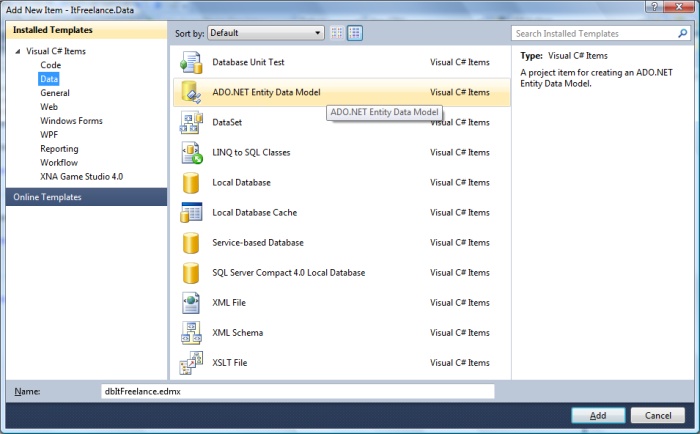Click the search magnifier icon
Viewport: 700px width, 434px height.
coord(683,33)
